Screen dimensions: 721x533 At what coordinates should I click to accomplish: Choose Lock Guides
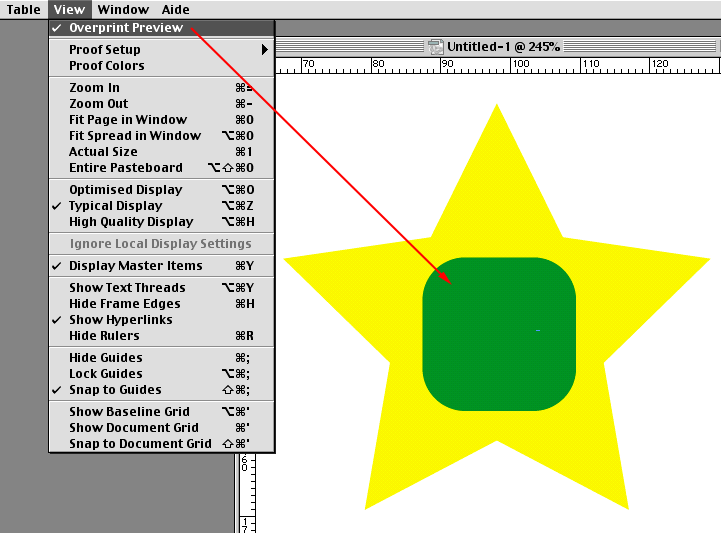pos(162,373)
